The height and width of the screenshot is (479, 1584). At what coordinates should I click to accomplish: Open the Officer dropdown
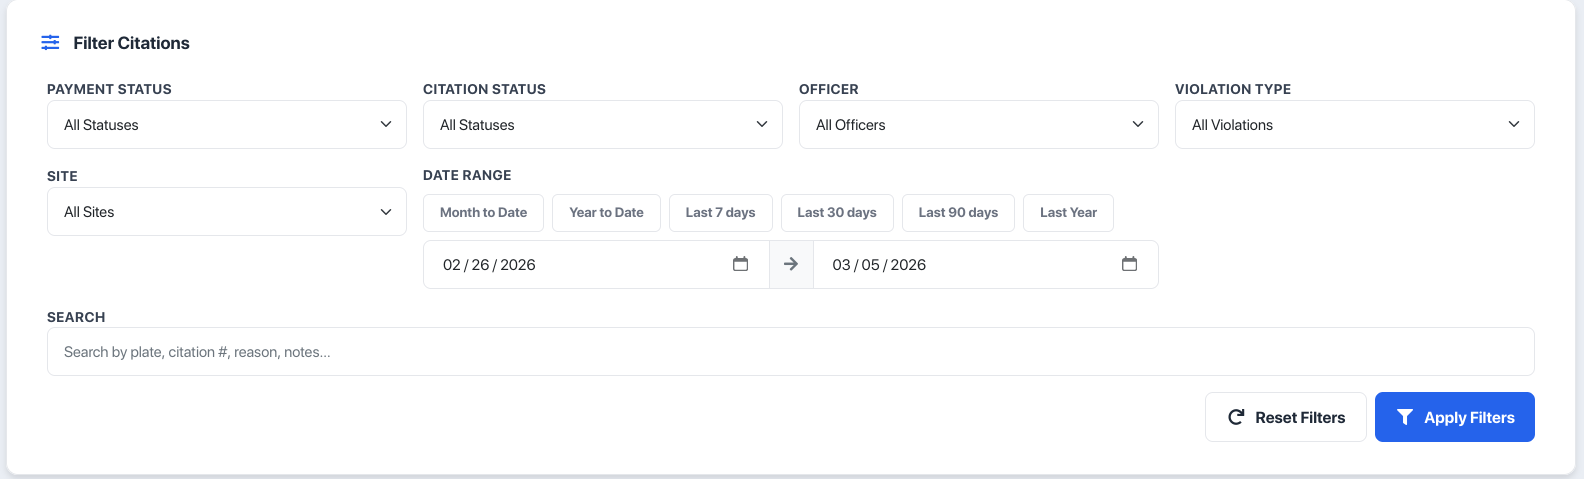(x=978, y=125)
